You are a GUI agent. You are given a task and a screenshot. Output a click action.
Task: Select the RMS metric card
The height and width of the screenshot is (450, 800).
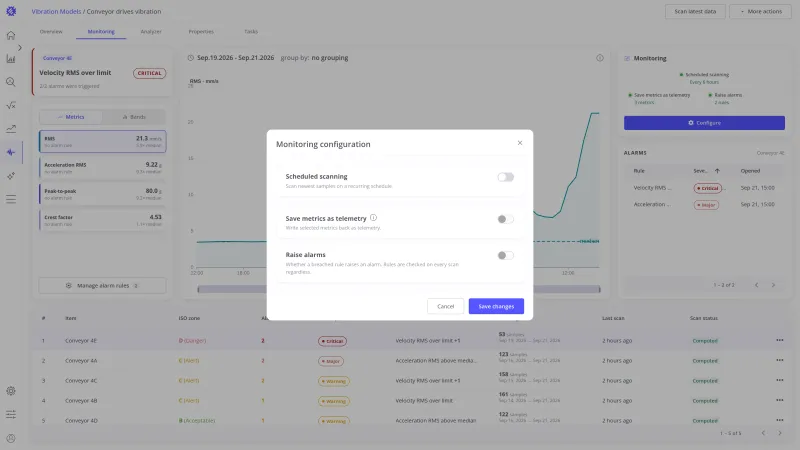103,141
